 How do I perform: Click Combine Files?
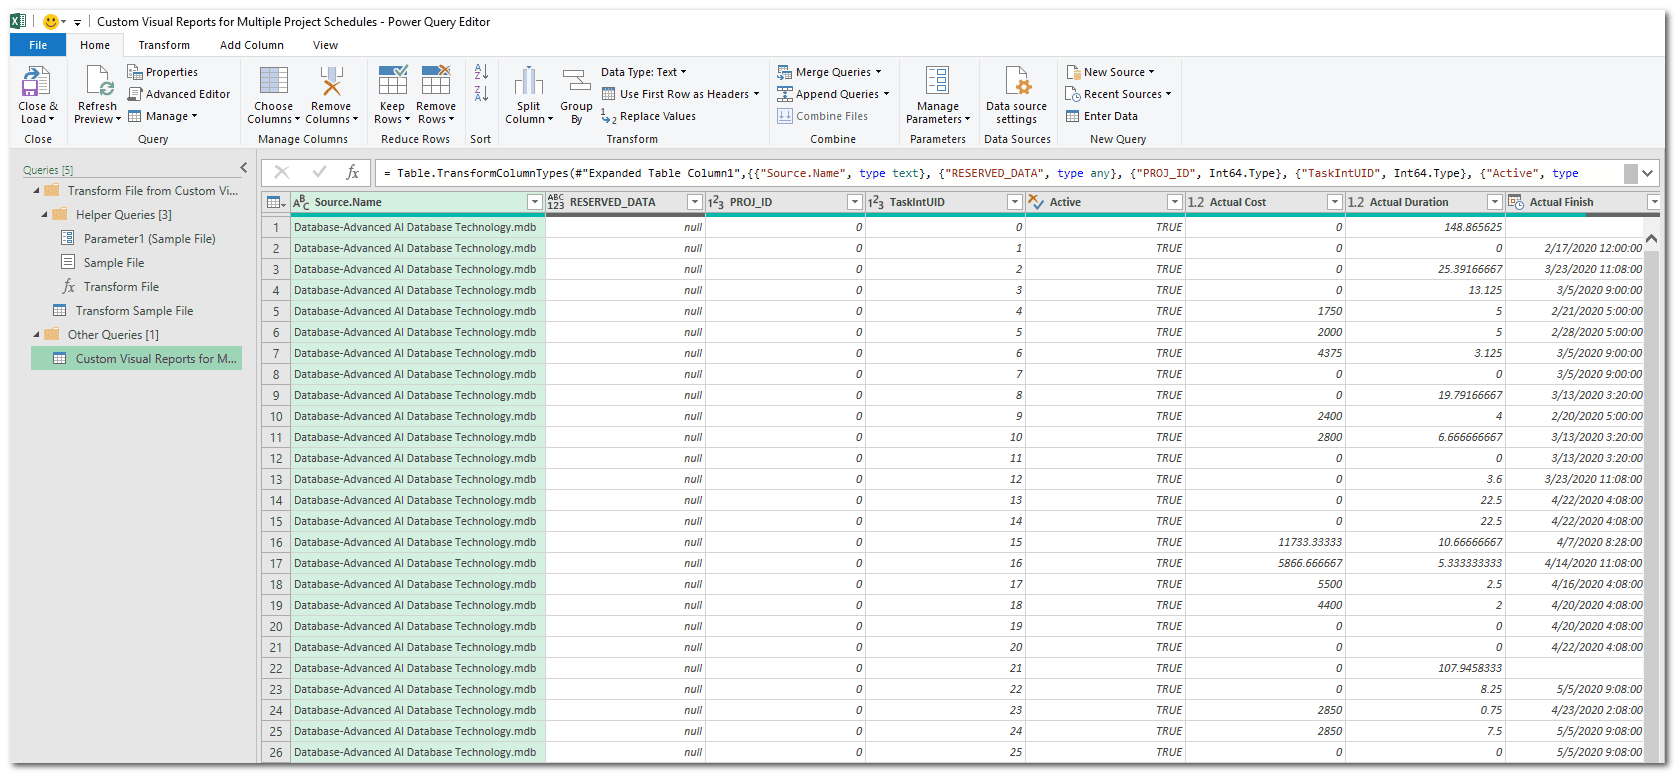(x=823, y=116)
